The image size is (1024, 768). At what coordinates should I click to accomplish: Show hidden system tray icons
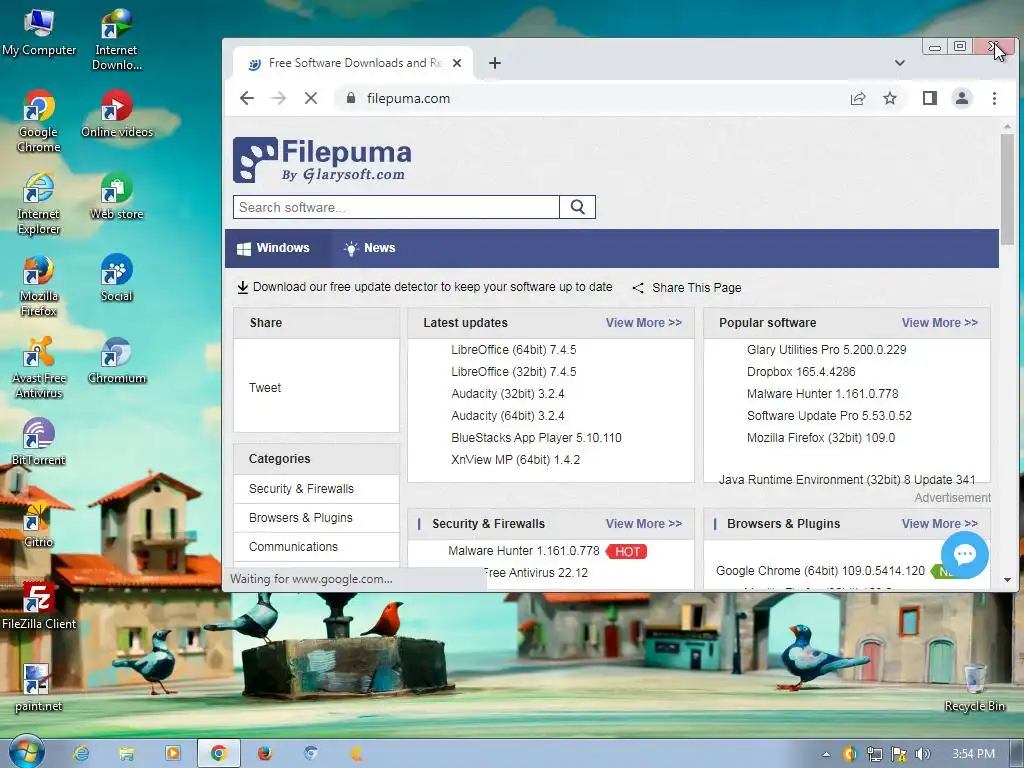[x=827, y=754]
